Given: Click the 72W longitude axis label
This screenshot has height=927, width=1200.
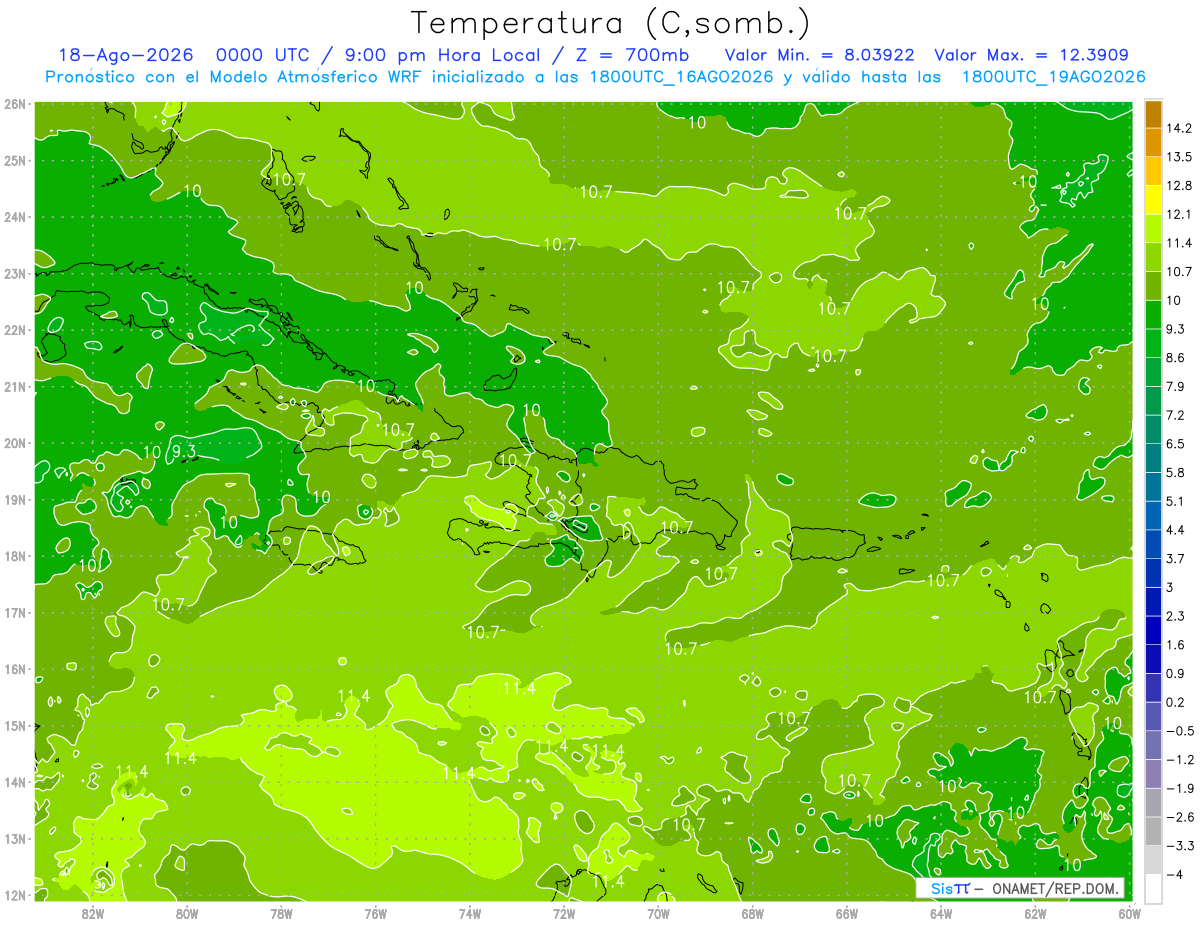Looking at the screenshot, I should point(564,913).
